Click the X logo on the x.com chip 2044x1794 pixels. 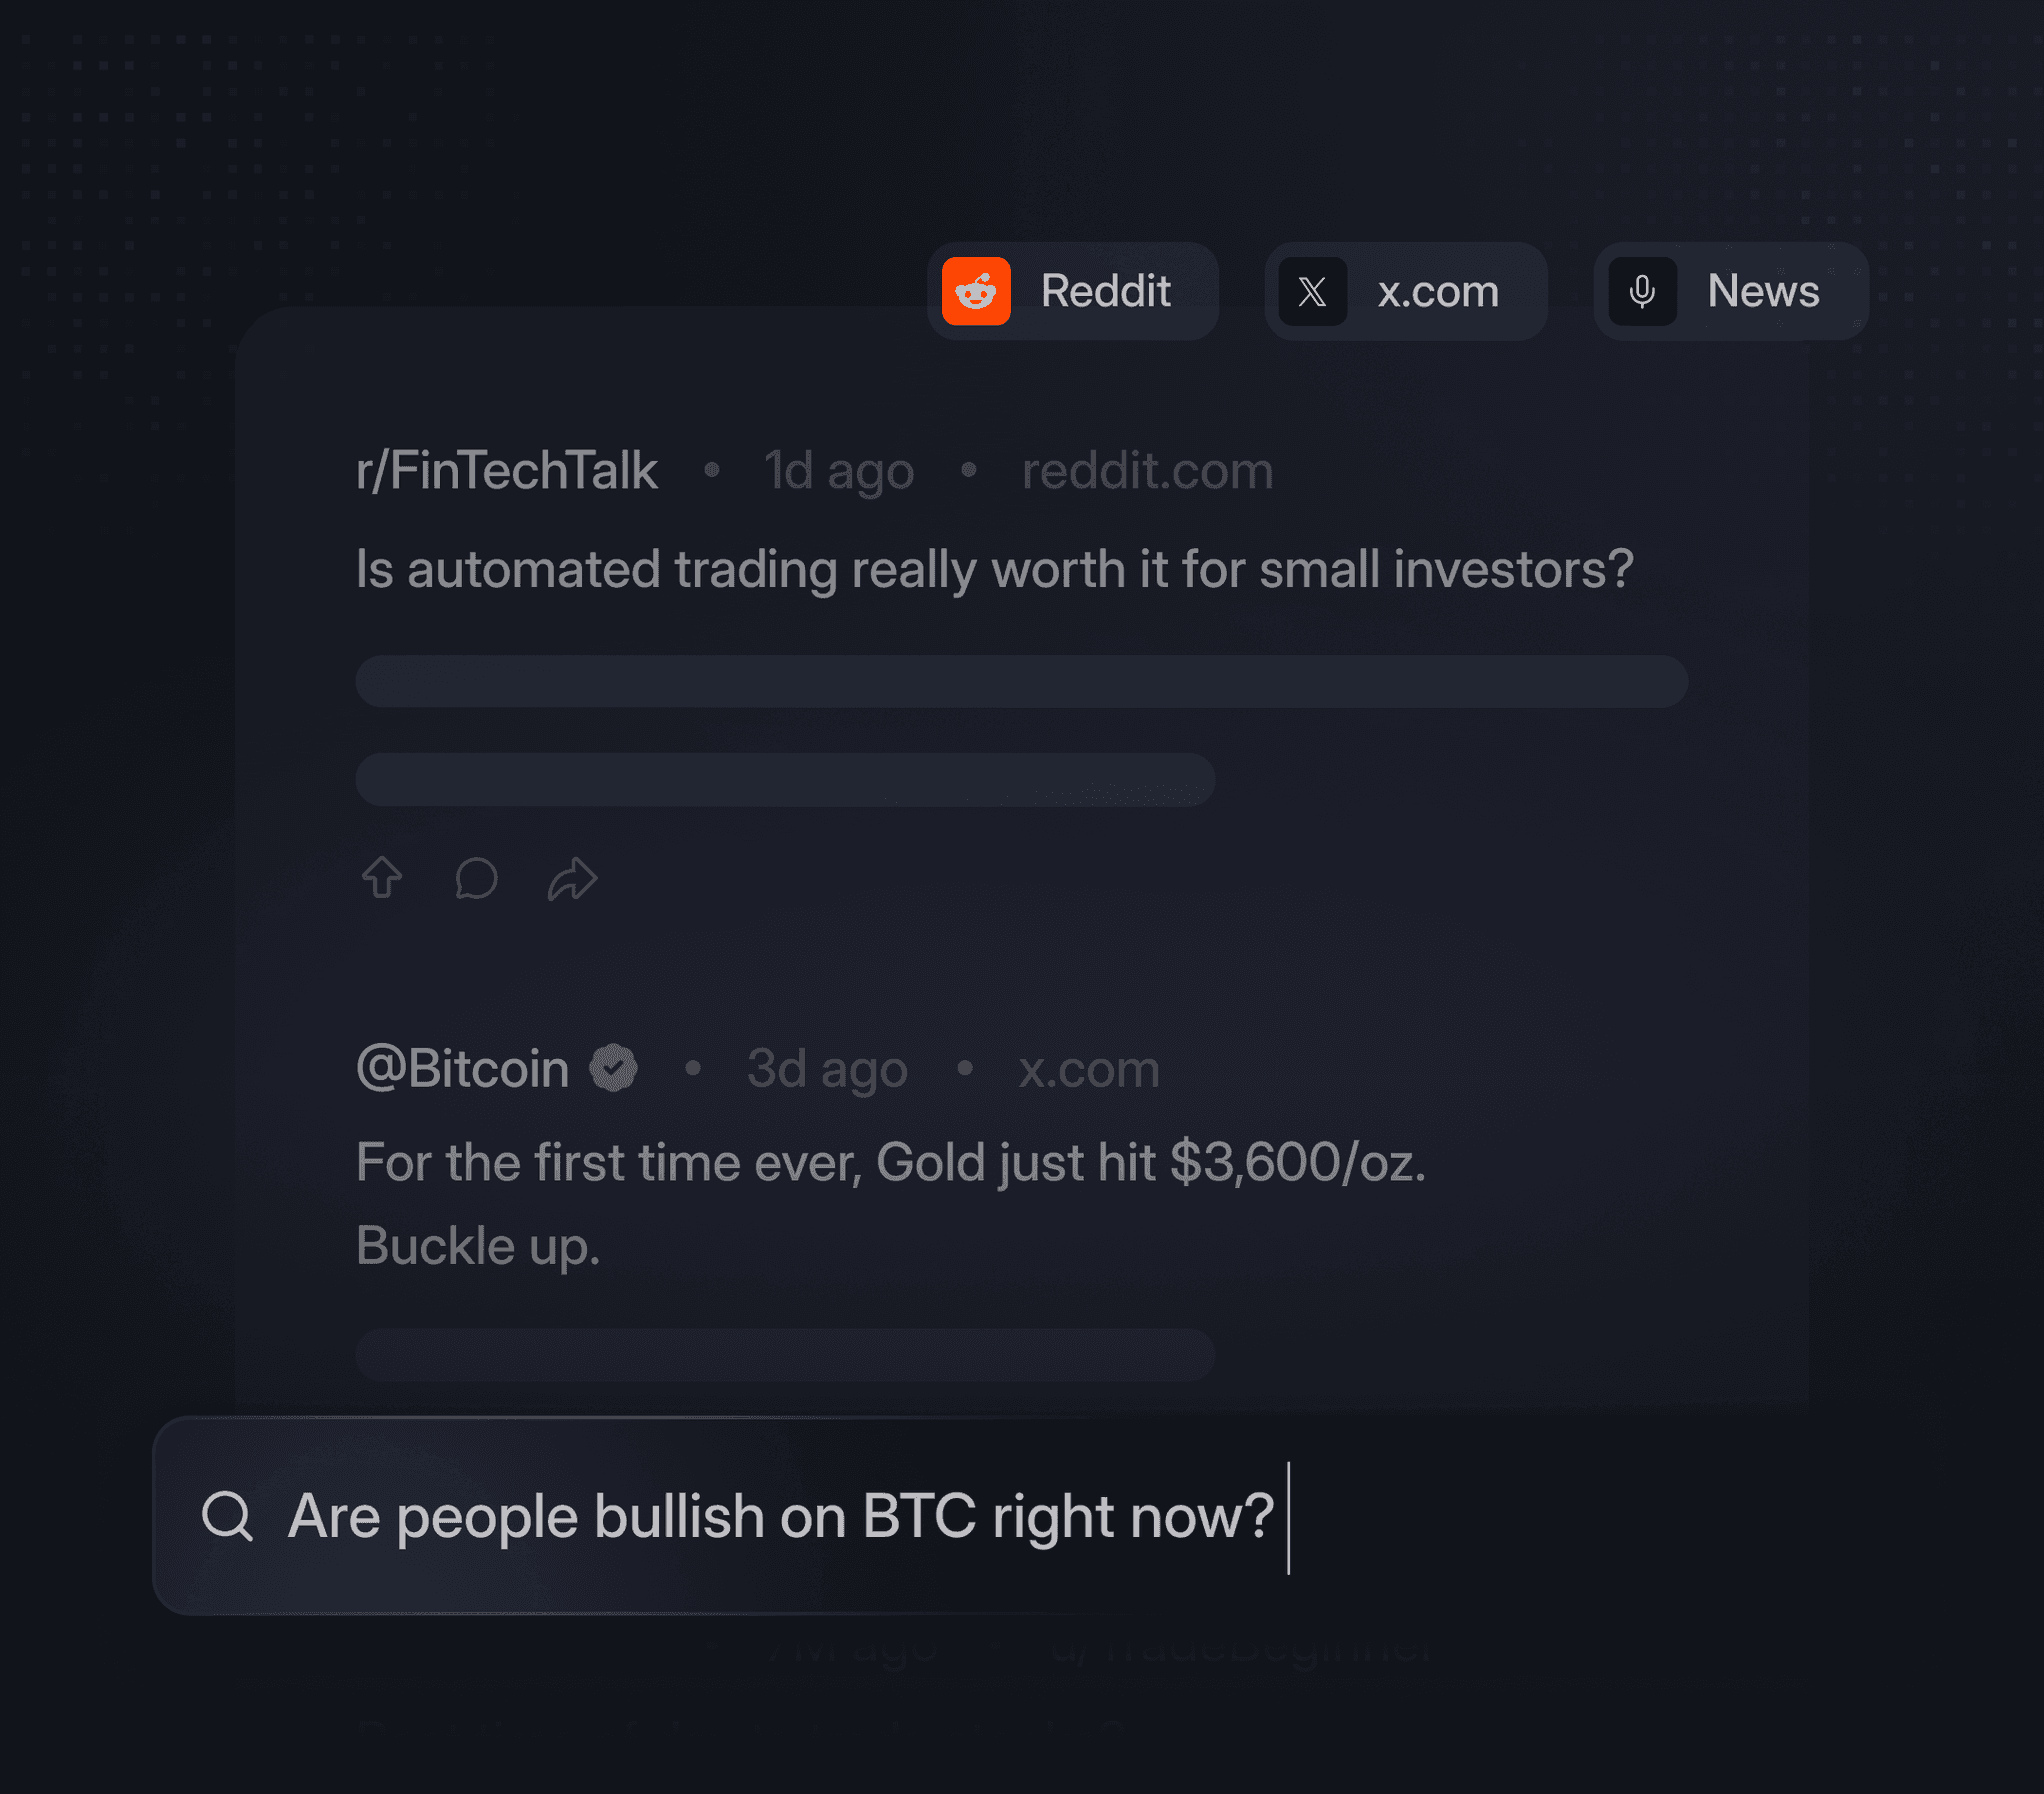point(1312,291)
